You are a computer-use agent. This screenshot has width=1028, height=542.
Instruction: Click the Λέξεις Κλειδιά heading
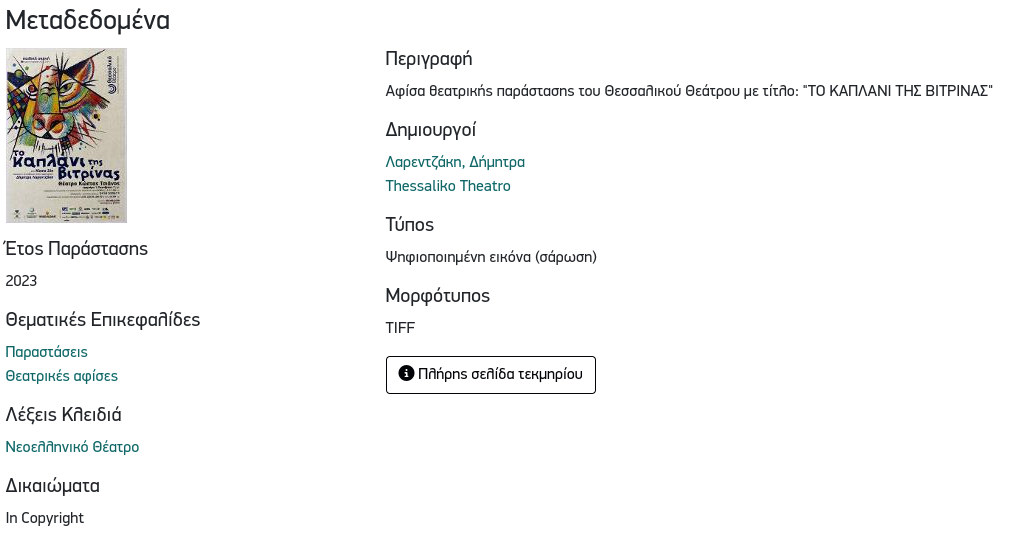(x=64, y=415)
